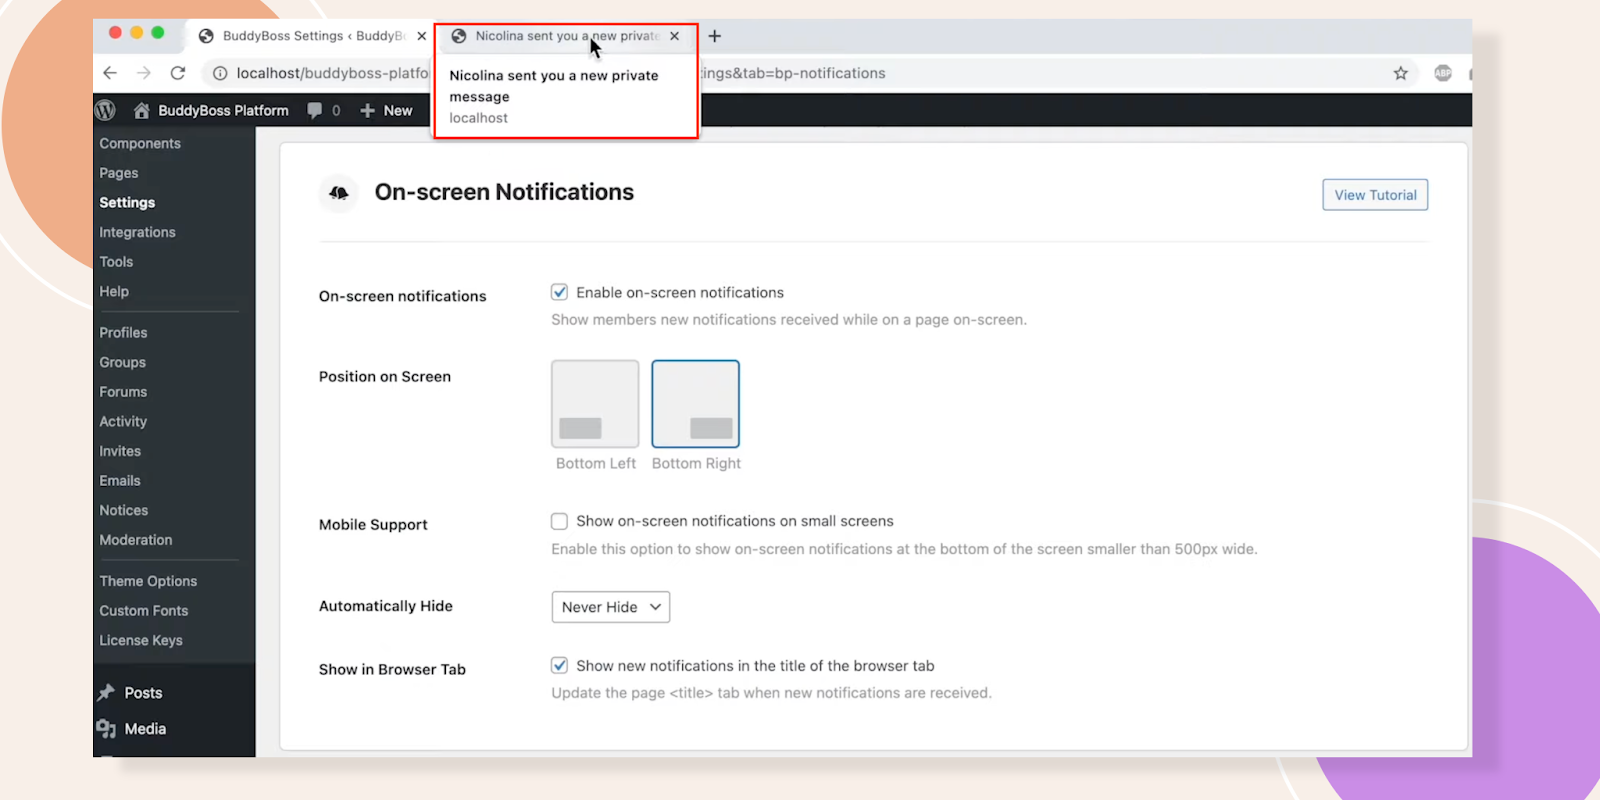
Task: Go to Notices in the sidebar
Action: click(124, 510)
